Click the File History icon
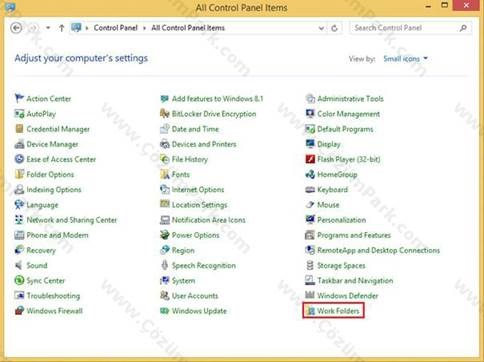484x362 pixels. [165, 159]
